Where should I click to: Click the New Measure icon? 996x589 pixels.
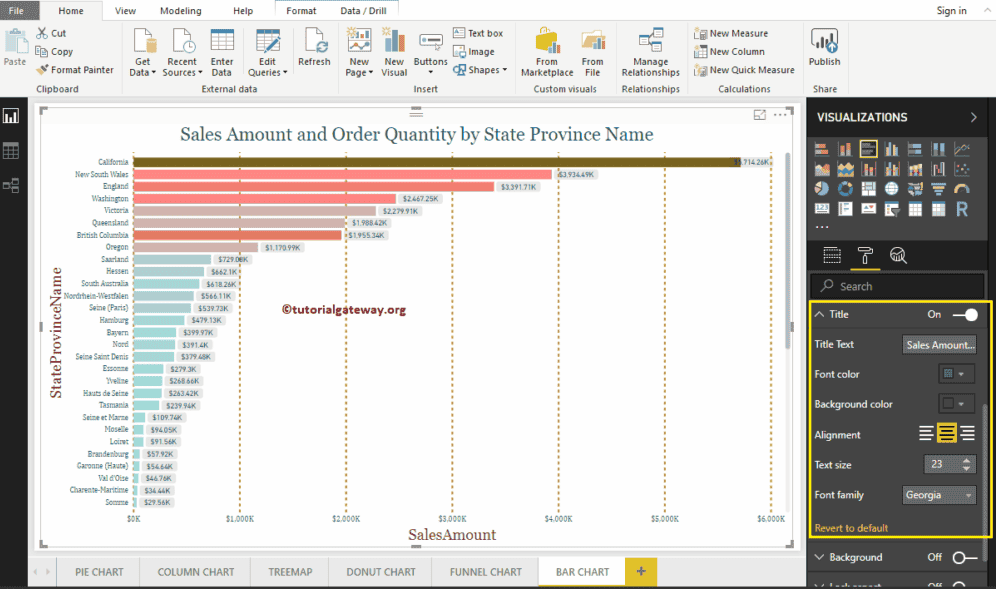coord(700,33)
